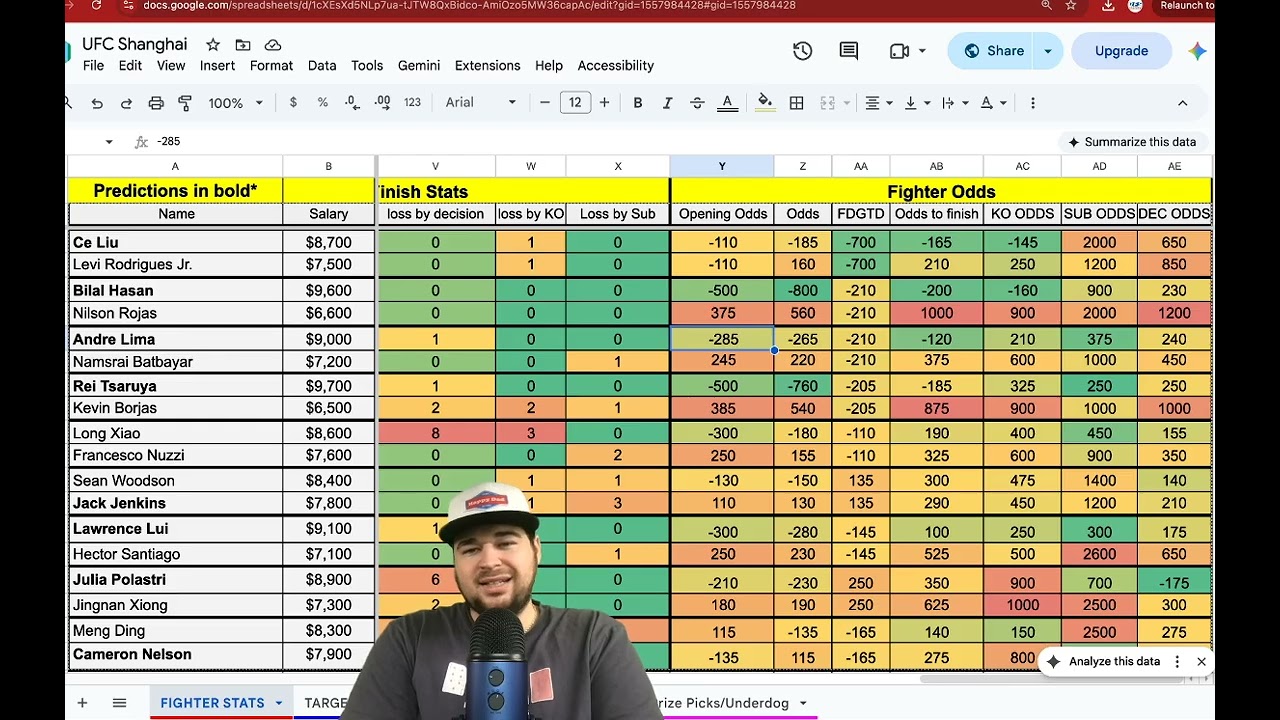The width and height of the screenshot is (1280, 720).
Task: Open the zoom level dropdown
Action: 235,103
